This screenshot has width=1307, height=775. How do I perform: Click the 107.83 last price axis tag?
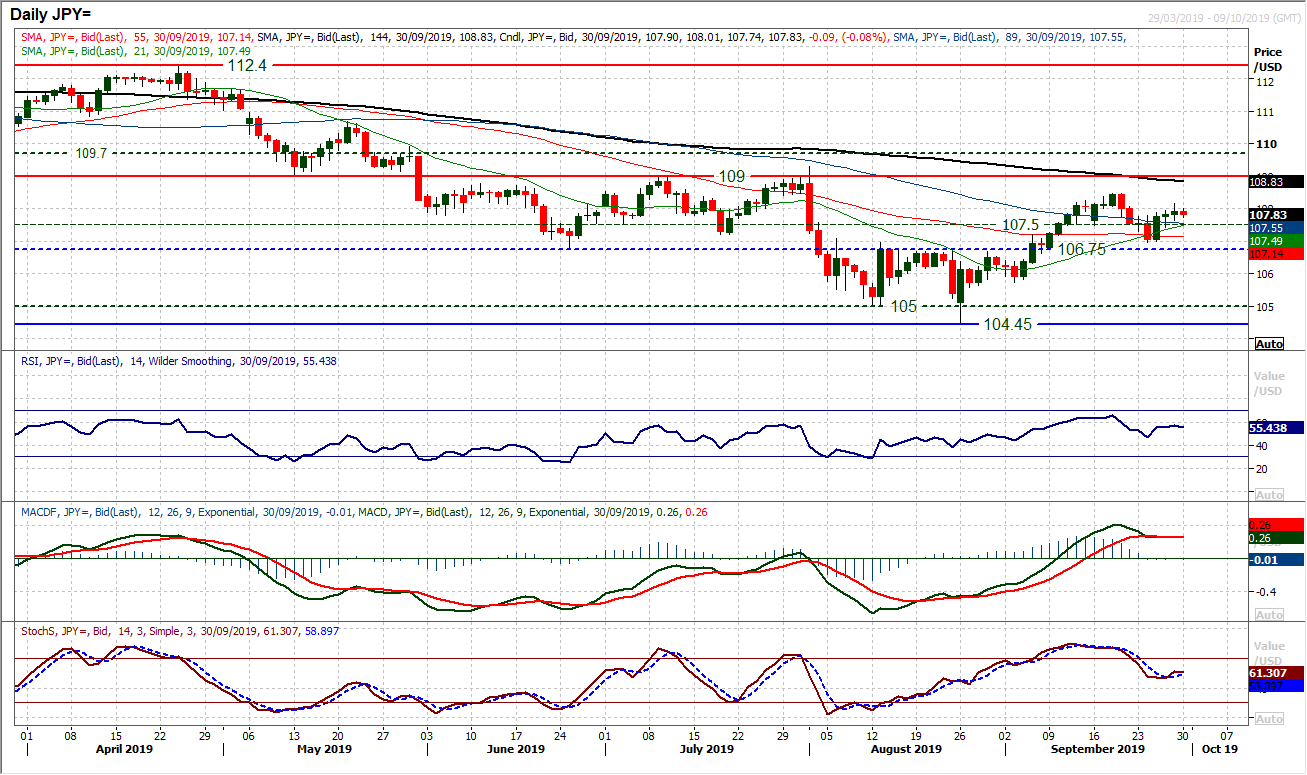click(x=1277, y=215)
